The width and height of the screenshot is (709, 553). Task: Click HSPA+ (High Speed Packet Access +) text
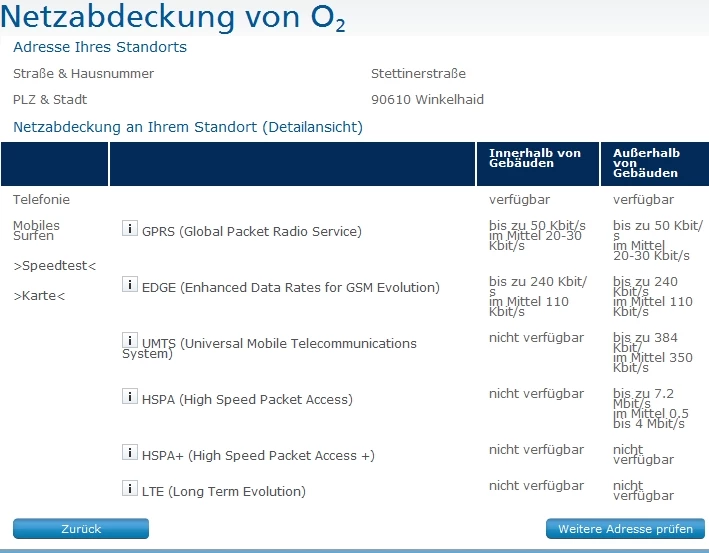click(258, 456)
